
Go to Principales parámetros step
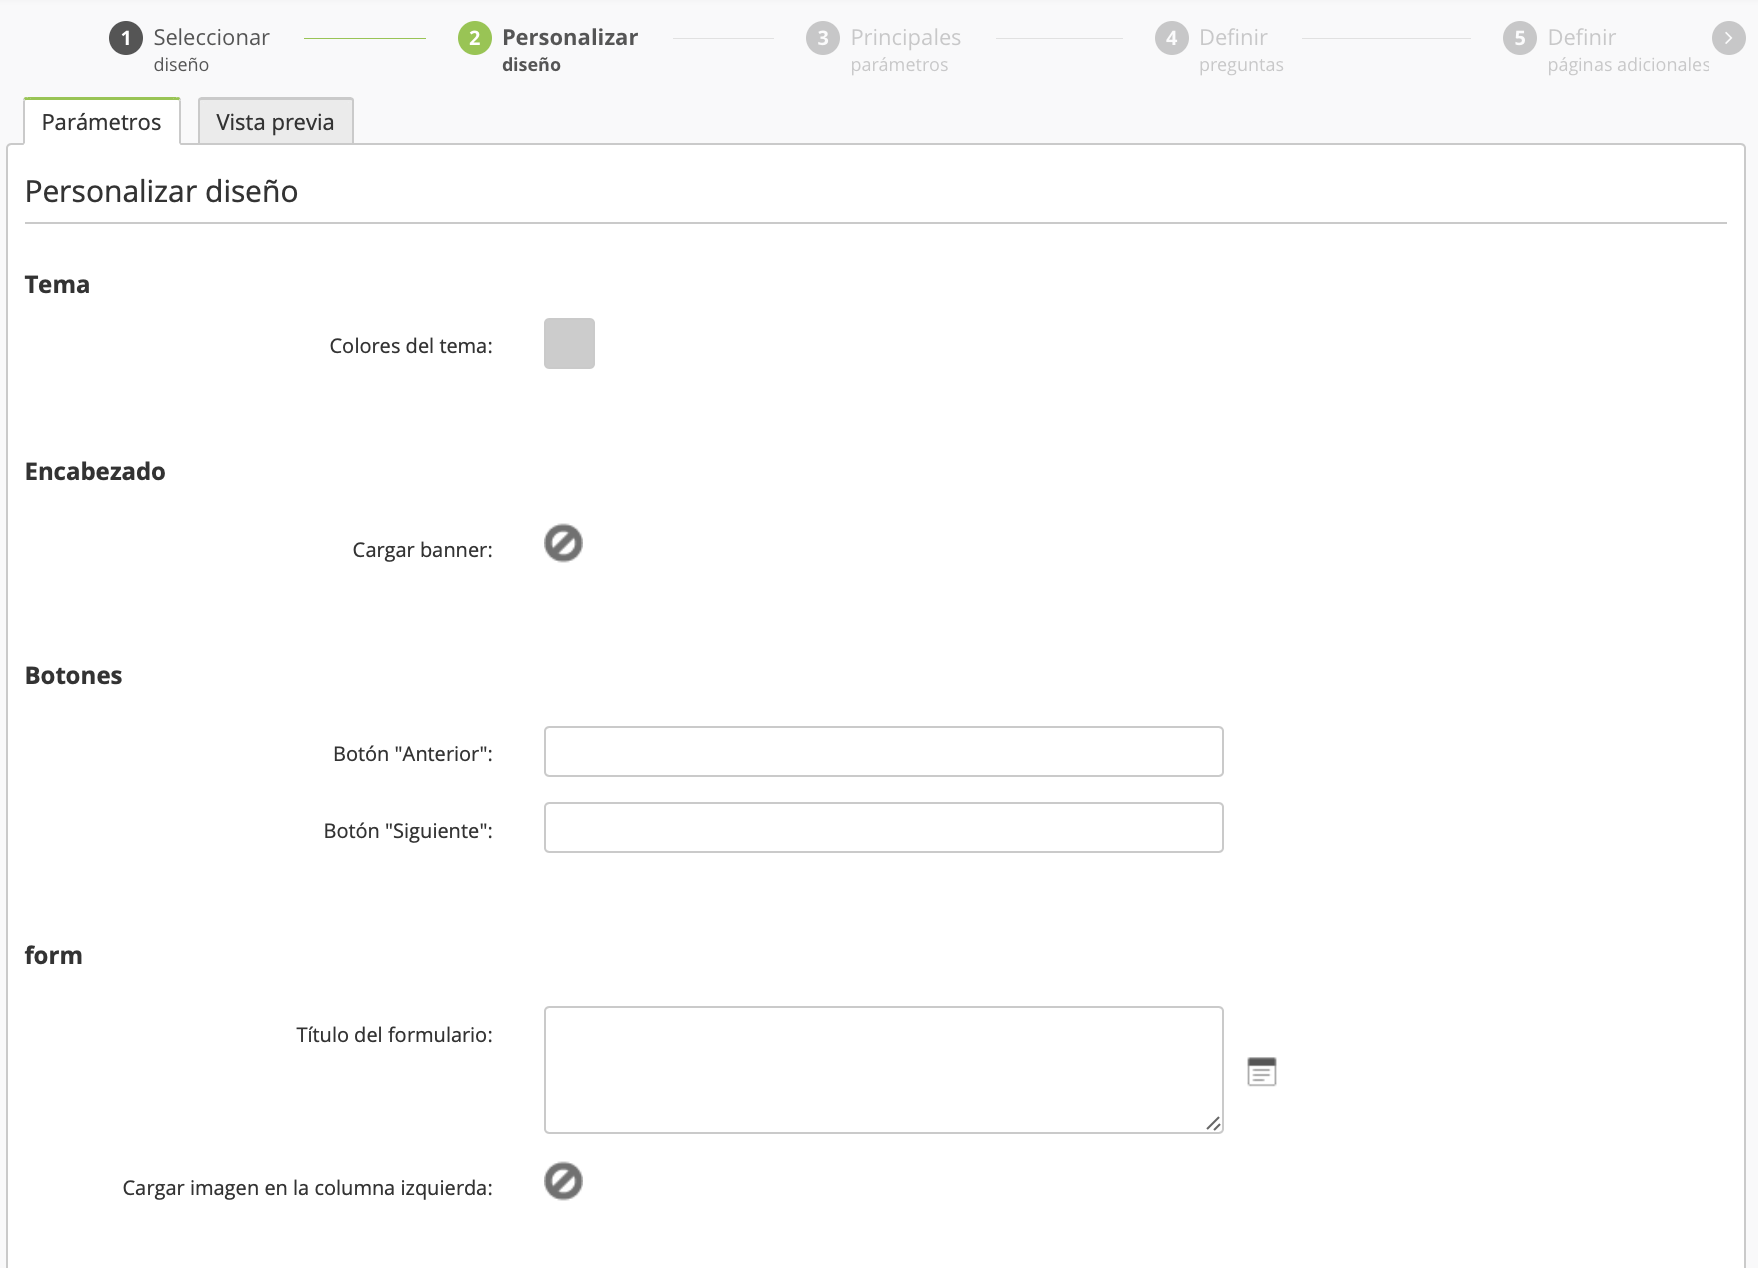point(905,49)
